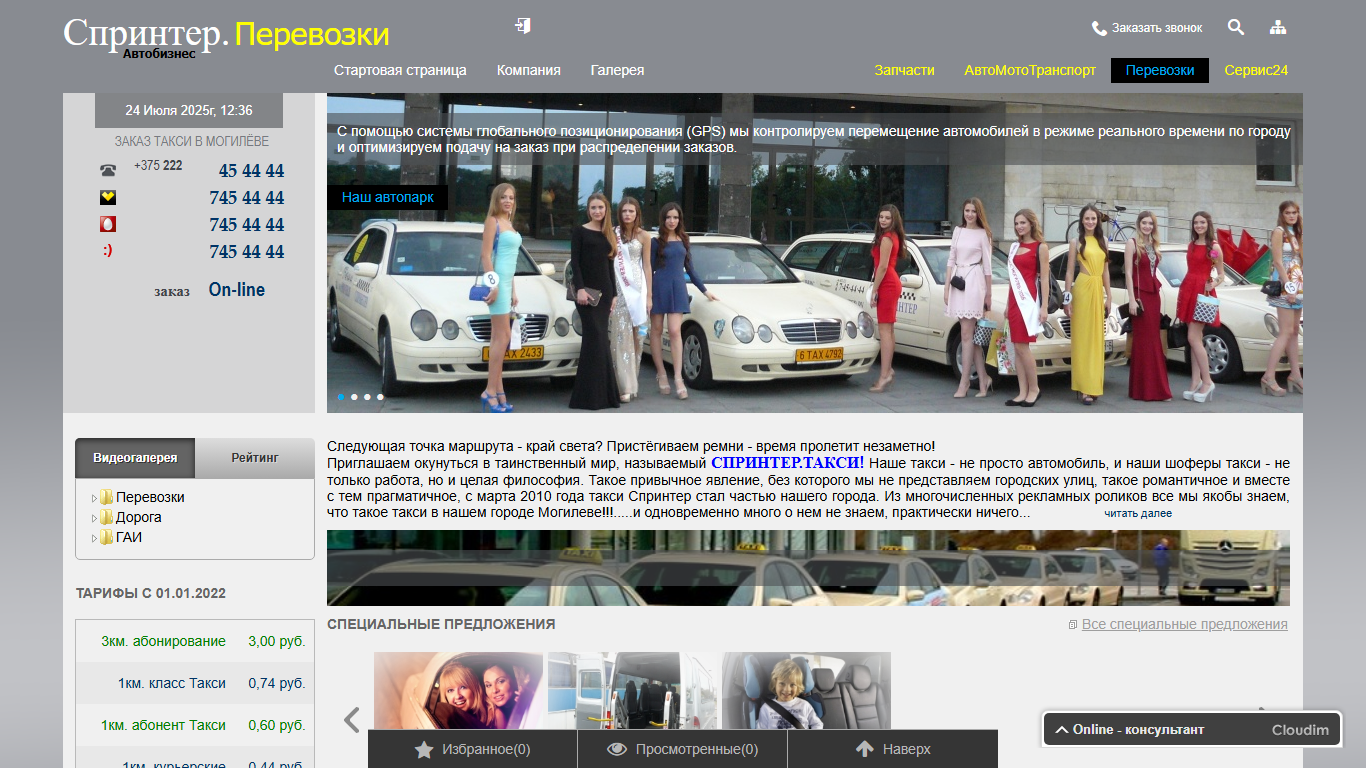
Task: Switch to the Рейтинг tab
Action: (x=255, y=458)
